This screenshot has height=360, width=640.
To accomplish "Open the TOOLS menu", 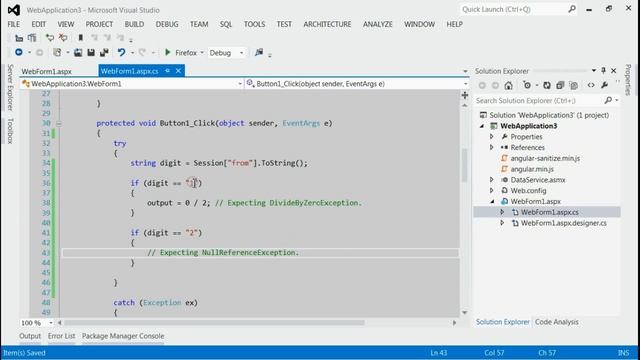I will pyautogui.click(x=254, y=24).
